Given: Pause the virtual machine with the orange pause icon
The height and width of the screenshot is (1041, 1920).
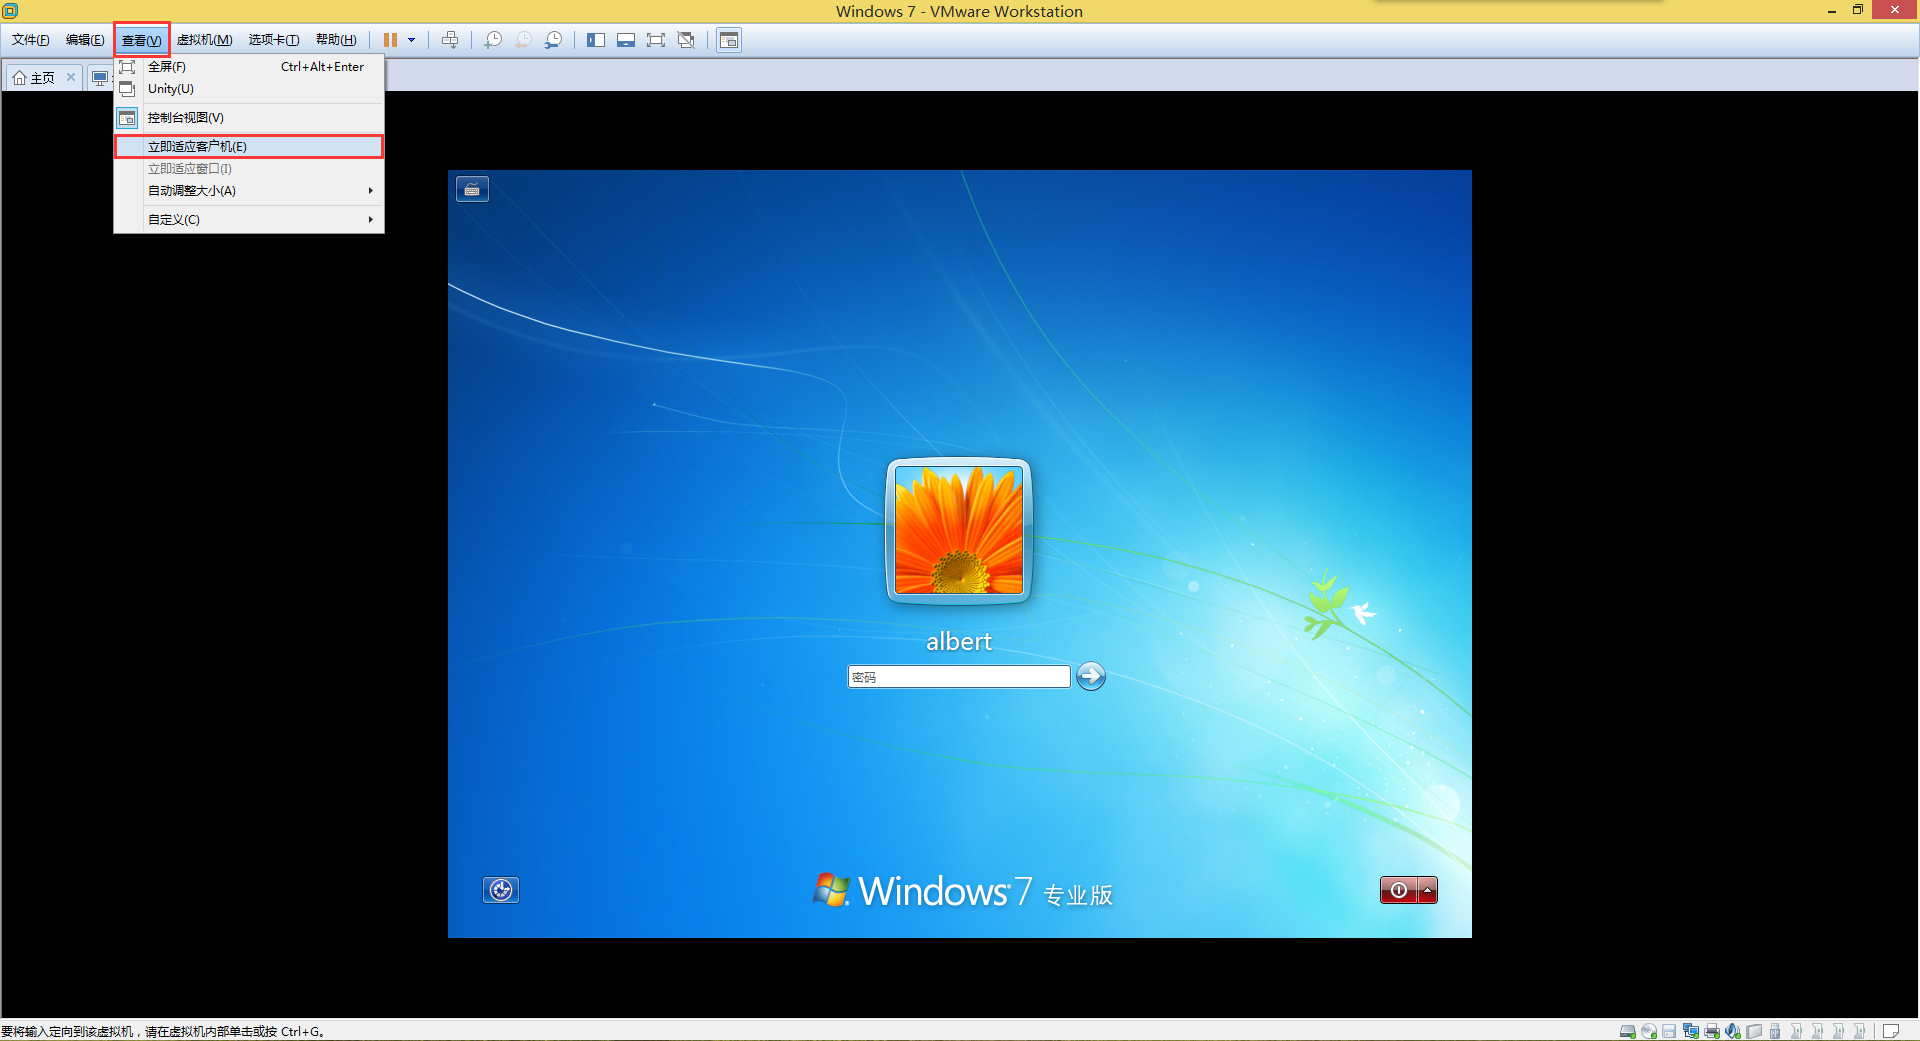Looking at the screenshot, I should point(390,40).
